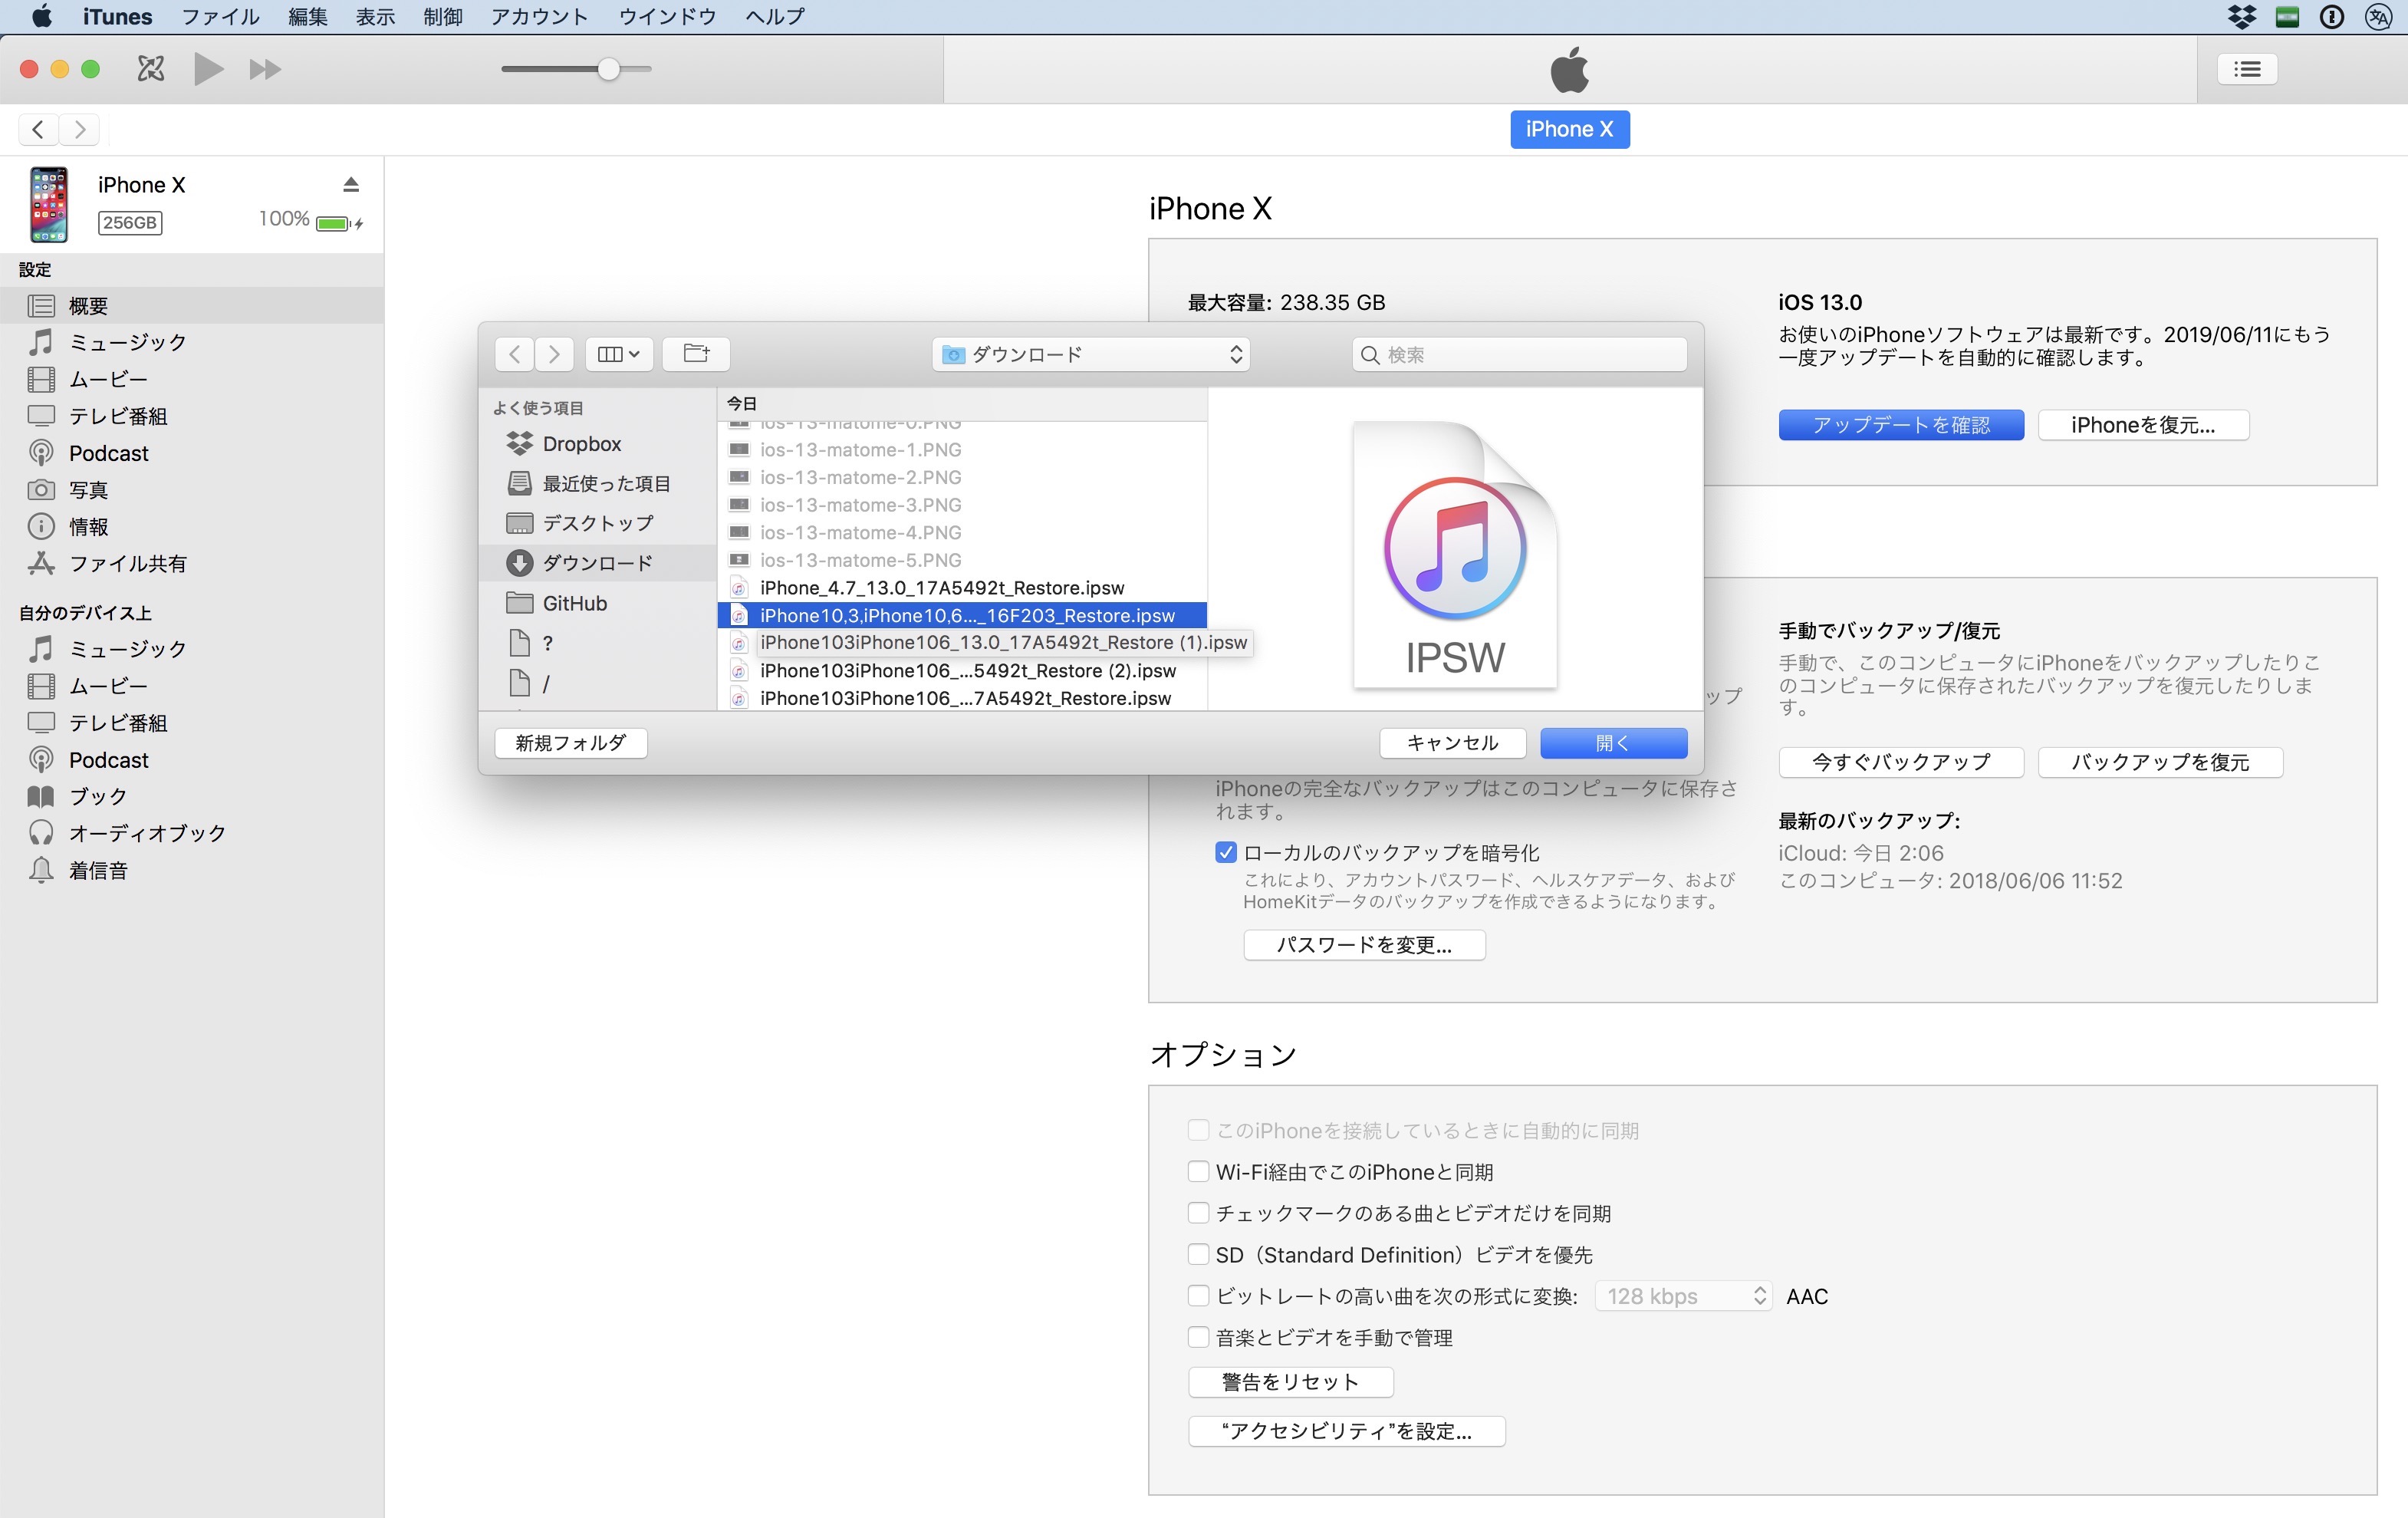Image resolution: width=2408 pixels, height=1518 pixels.
Task: Click the play button
Action: 208,69
